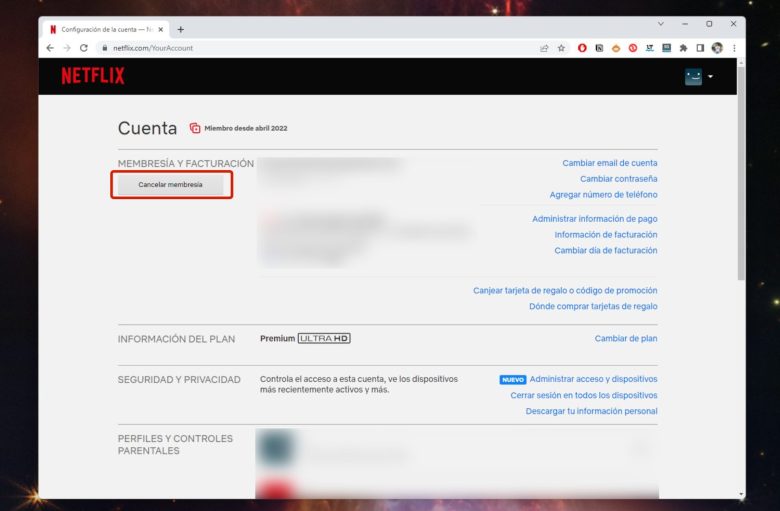Open the extensions puzzle menu
Screen dimensions: 780x511
coord(683,48)
